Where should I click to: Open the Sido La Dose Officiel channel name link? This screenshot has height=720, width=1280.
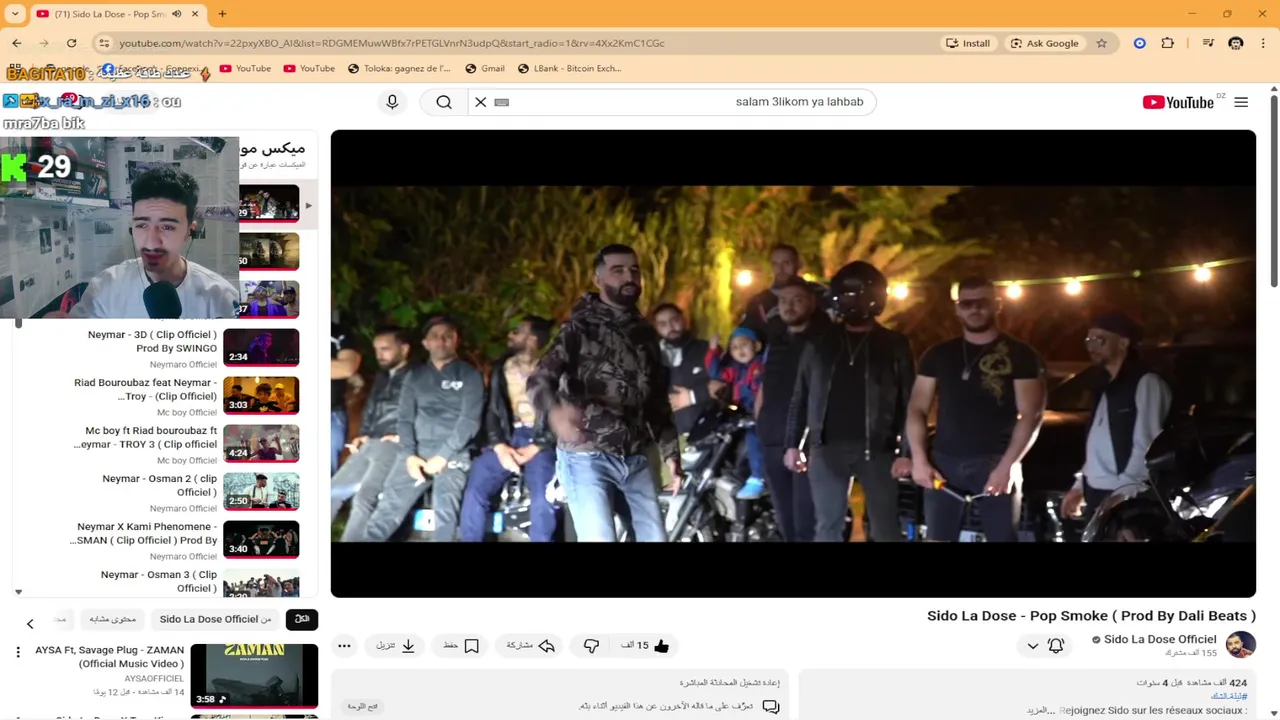(x=1160, y=639)
